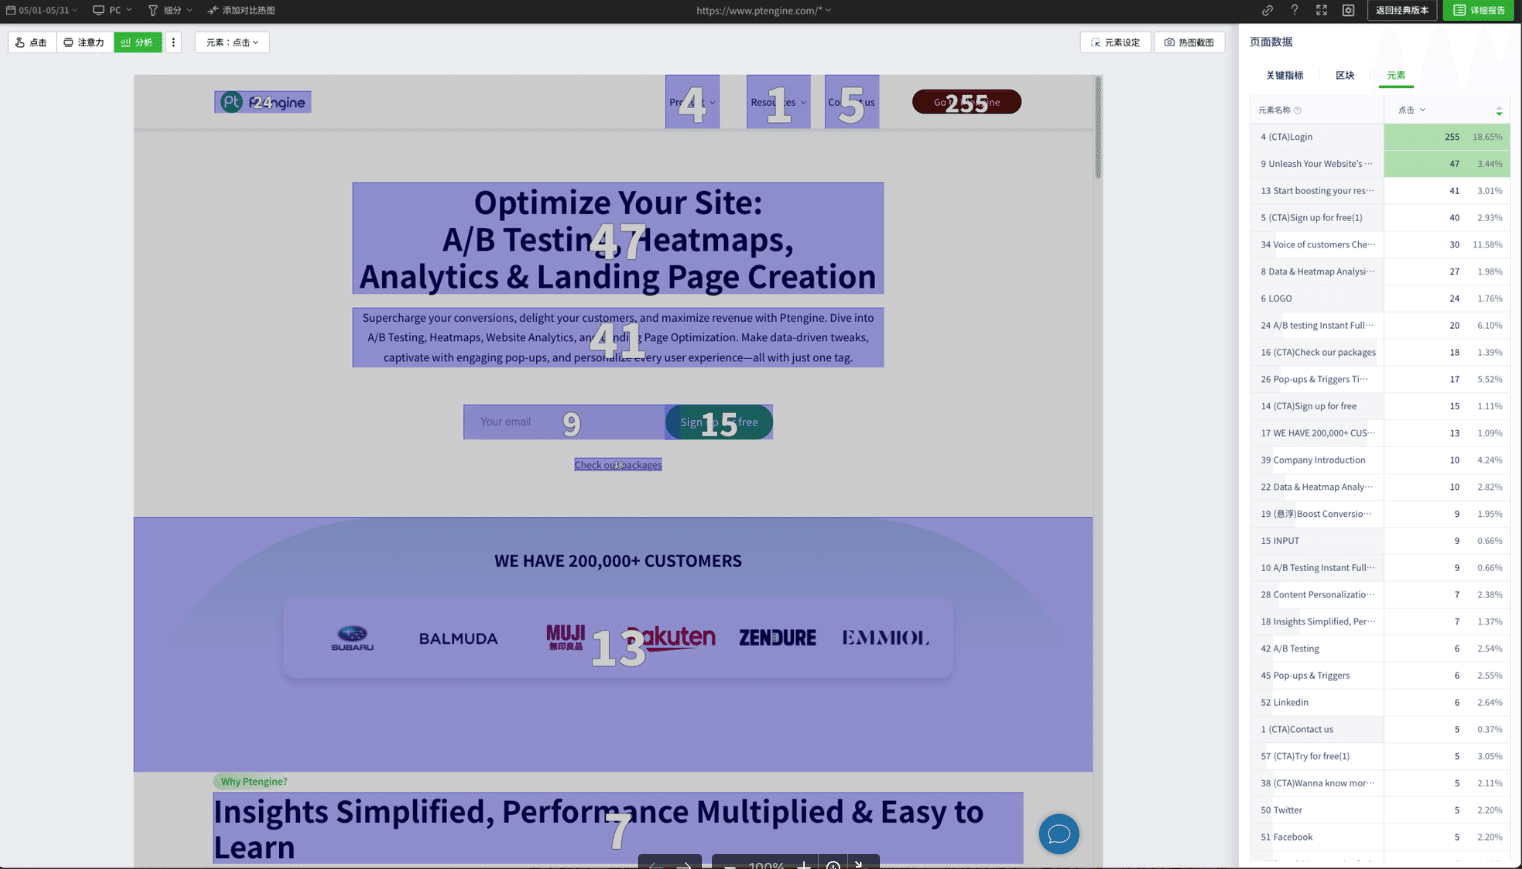Select the "50 Twitter" row

click(1380, 811)
